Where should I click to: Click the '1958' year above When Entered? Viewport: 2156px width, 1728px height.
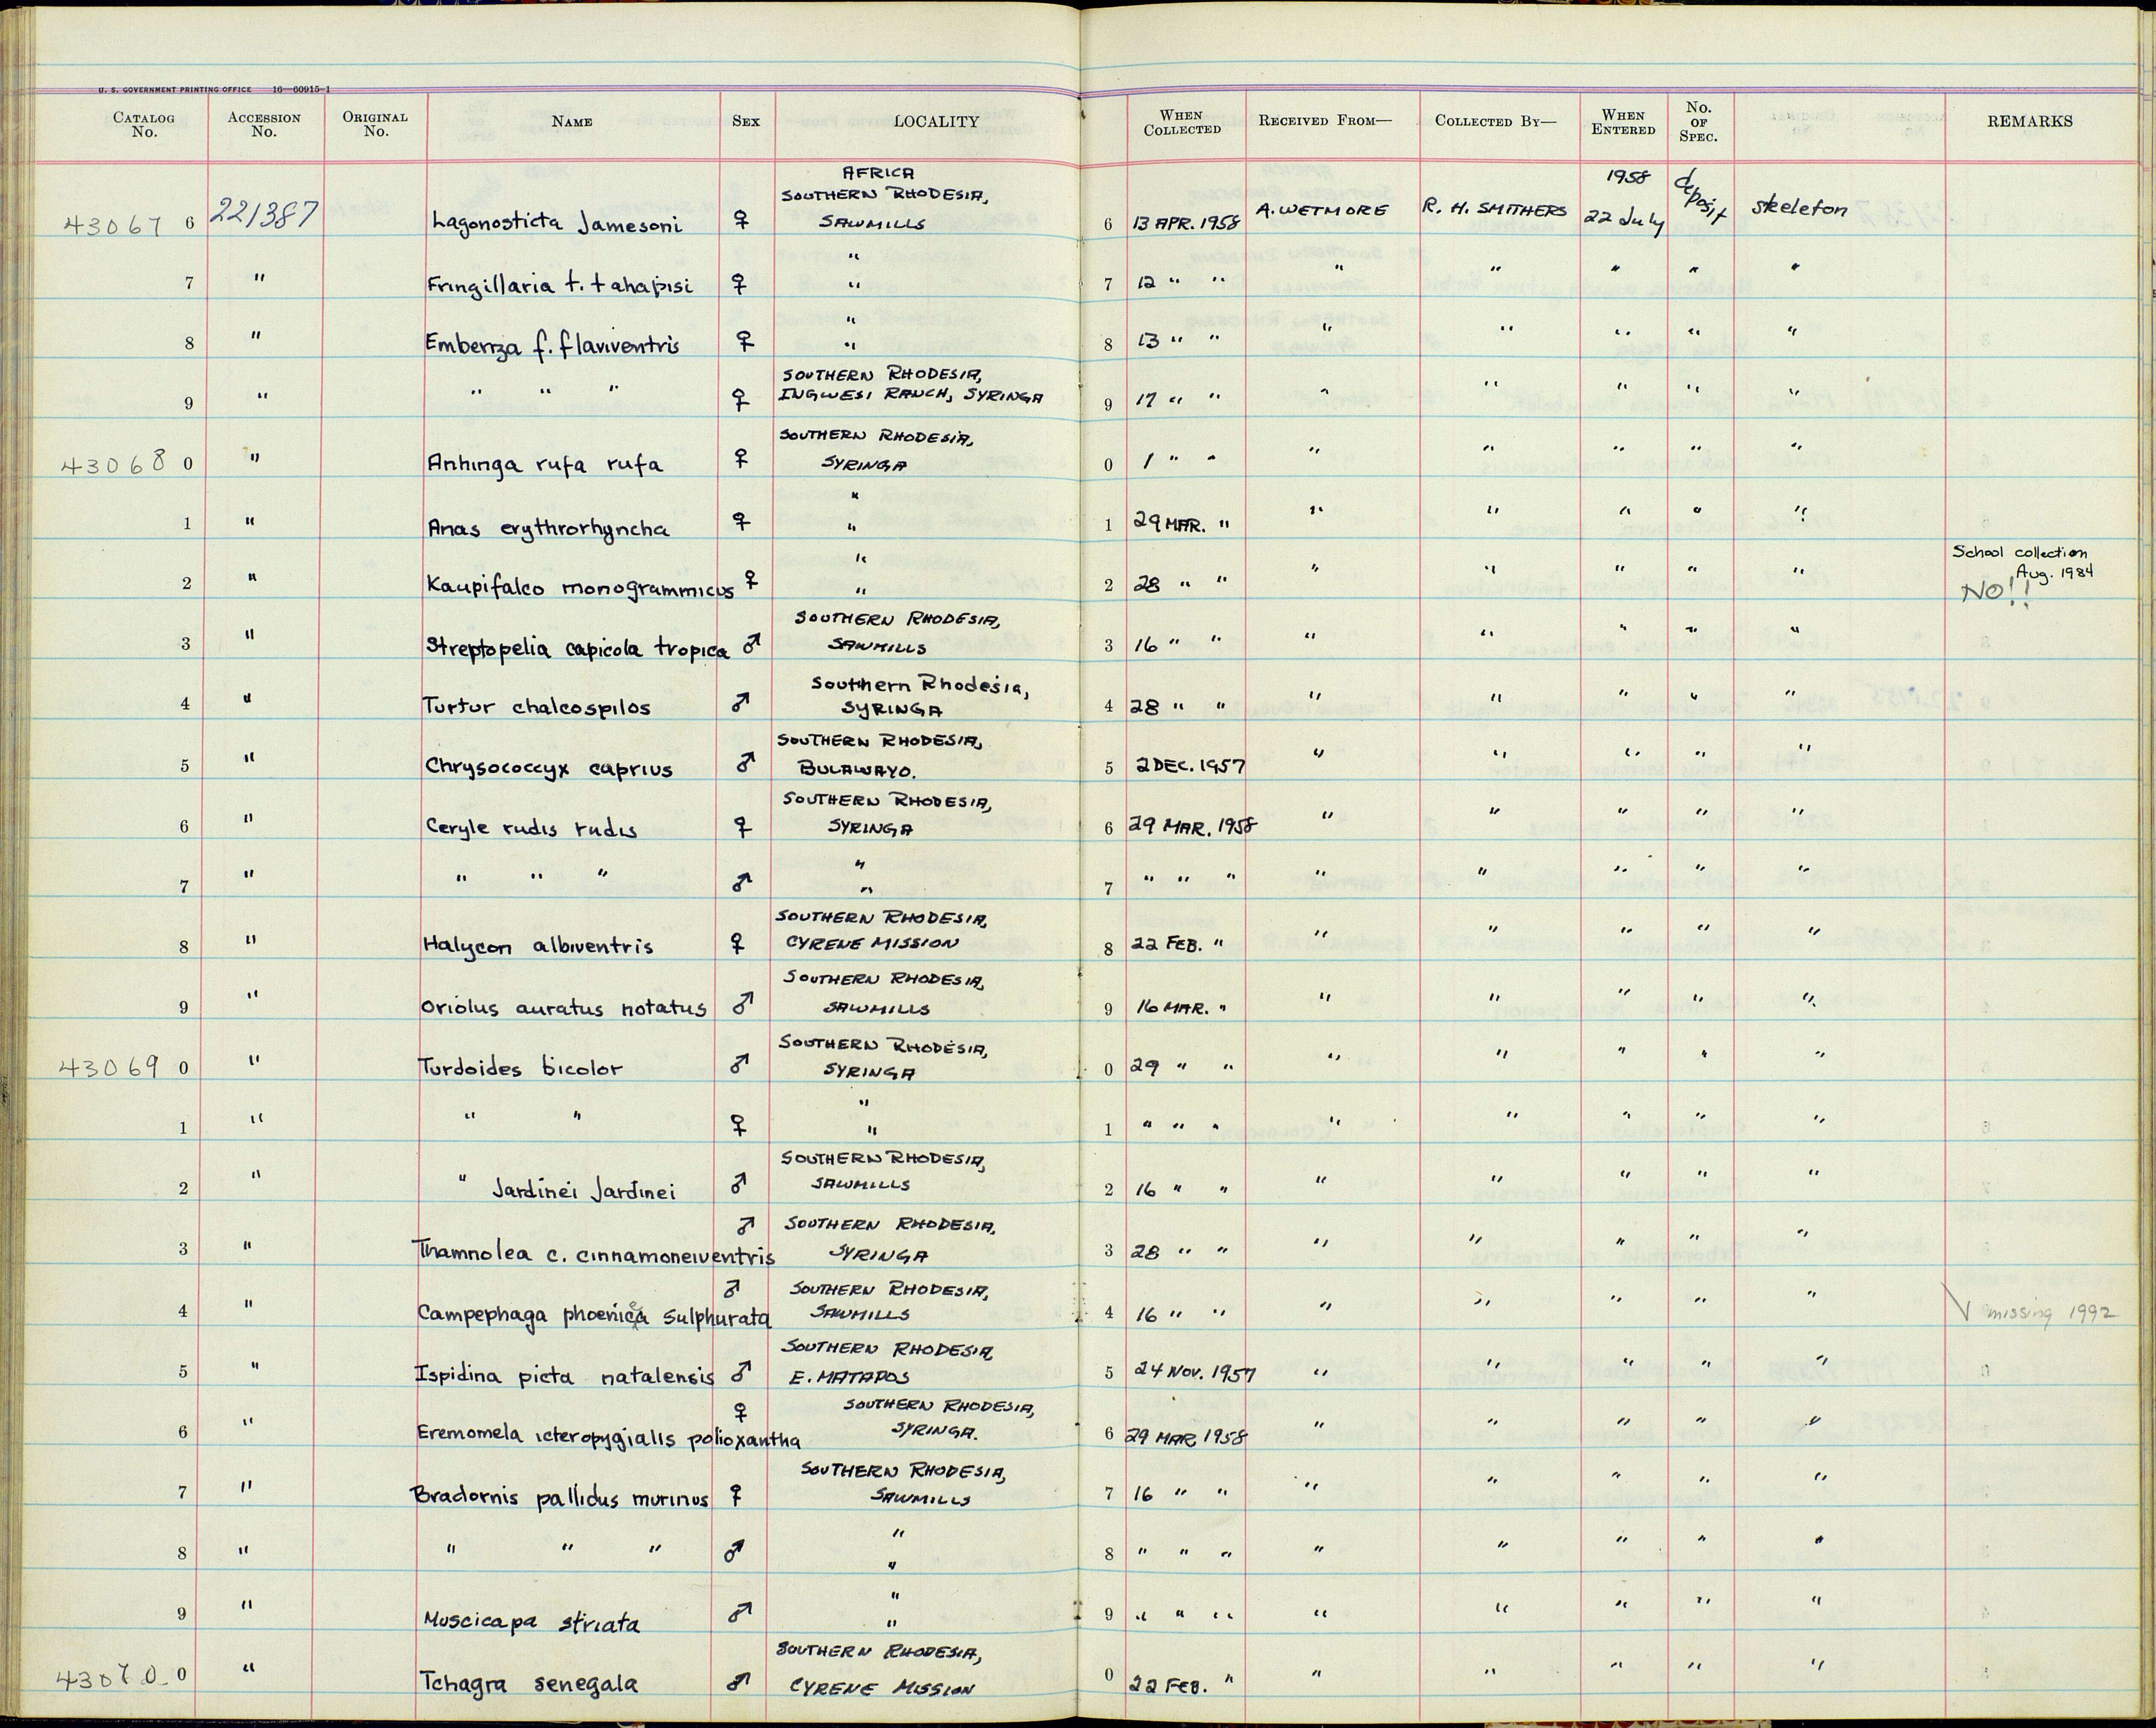click(1627, 176)
